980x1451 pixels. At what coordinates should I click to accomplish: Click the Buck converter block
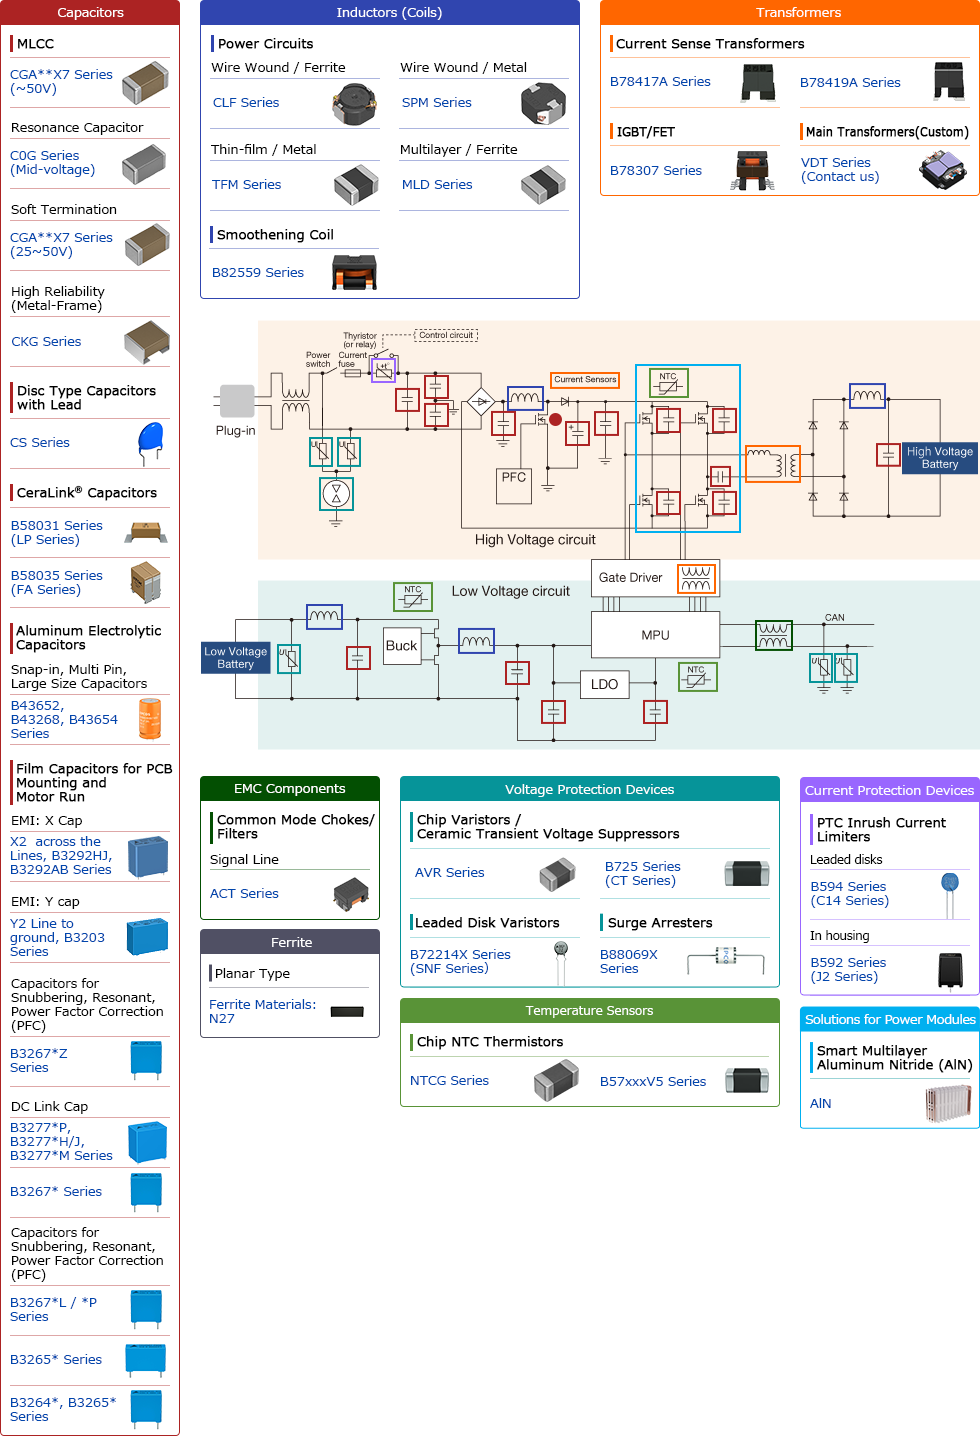[x=401, y=646]
